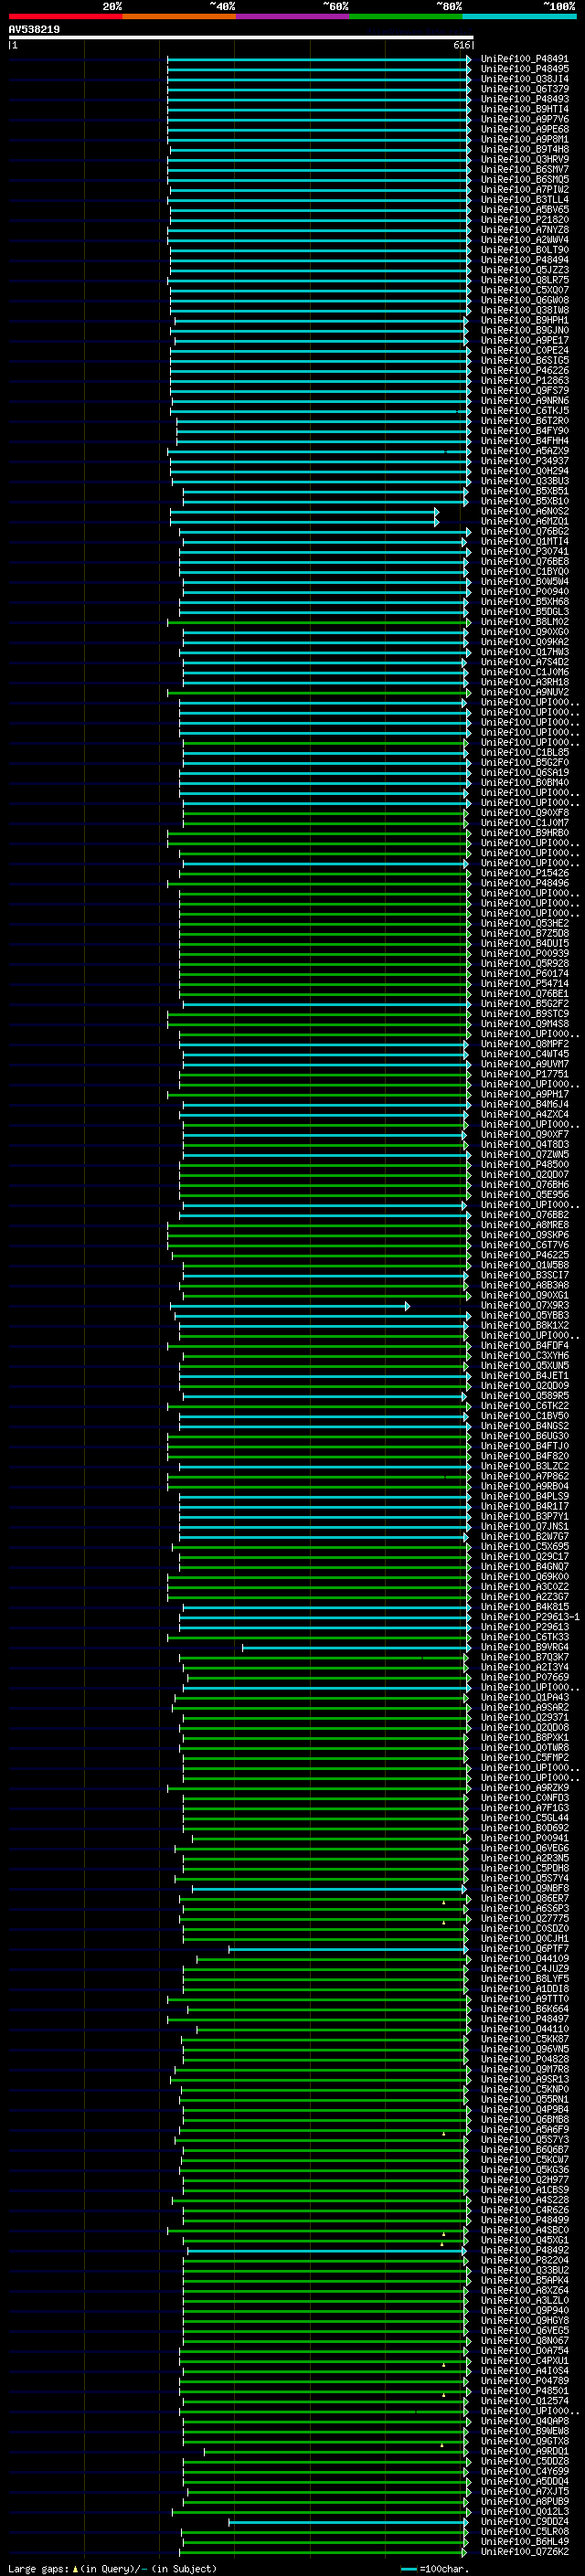Click the cyan alignment bar for UniRef100_Q6PTF7
The width and height of the screenshot is (585, 2576).
point(348,1949)
